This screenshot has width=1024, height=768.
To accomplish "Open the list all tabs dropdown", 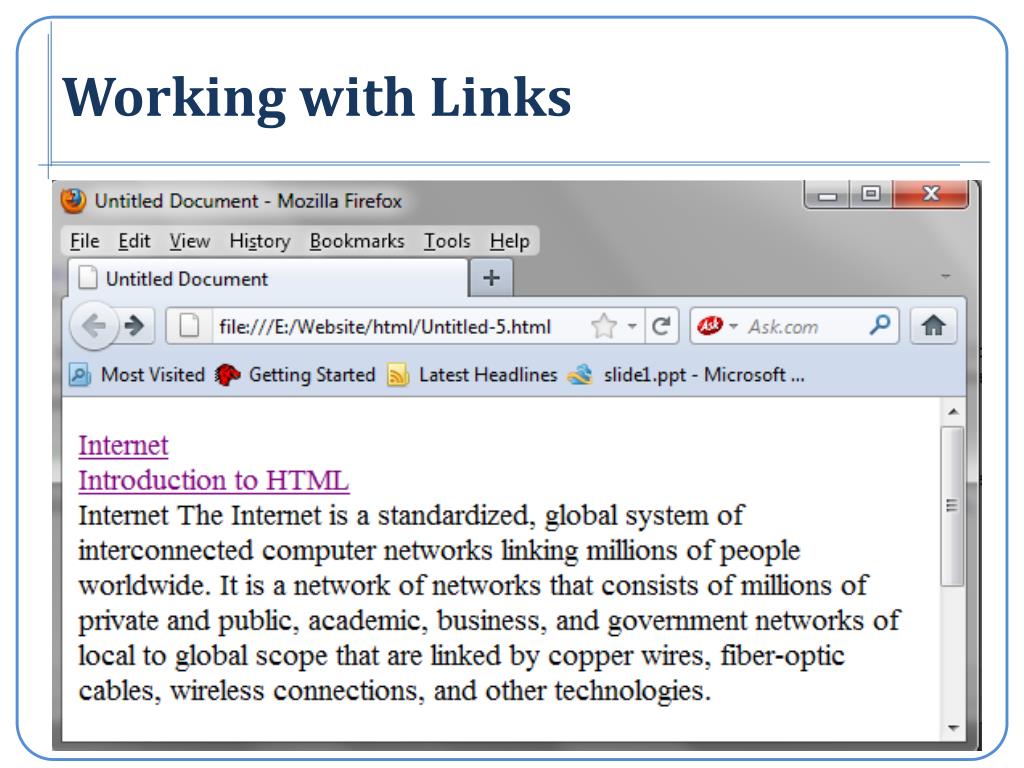I will 945,277.
